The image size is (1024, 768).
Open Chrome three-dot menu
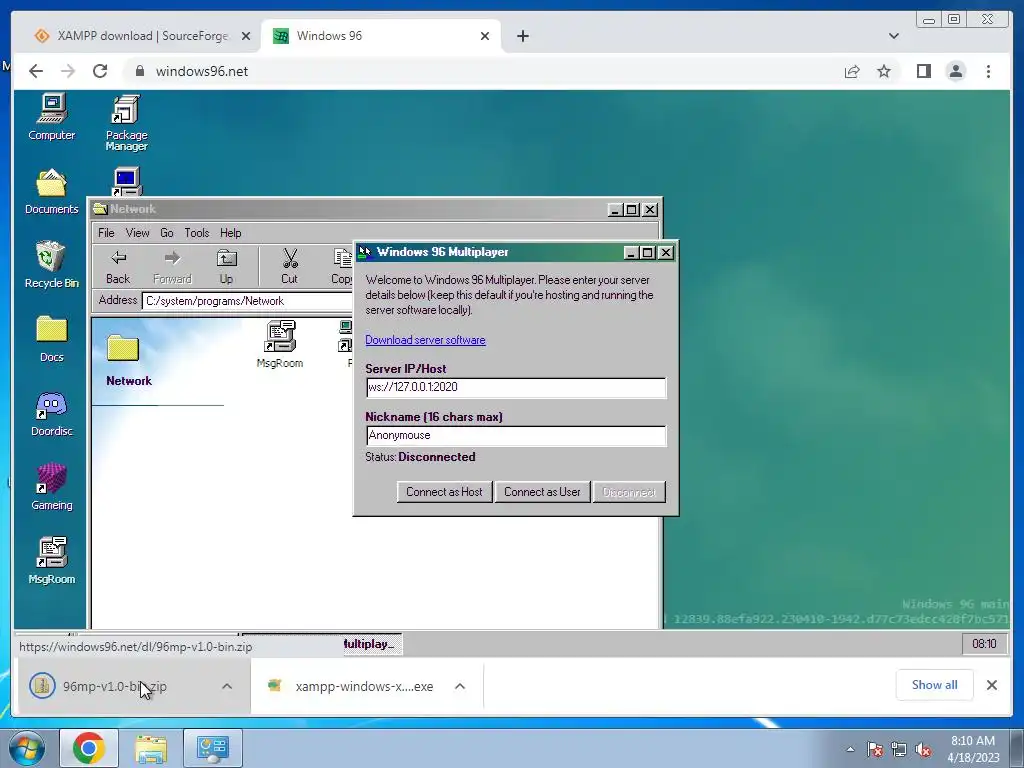pyautogui.click(x=988, y=71)
